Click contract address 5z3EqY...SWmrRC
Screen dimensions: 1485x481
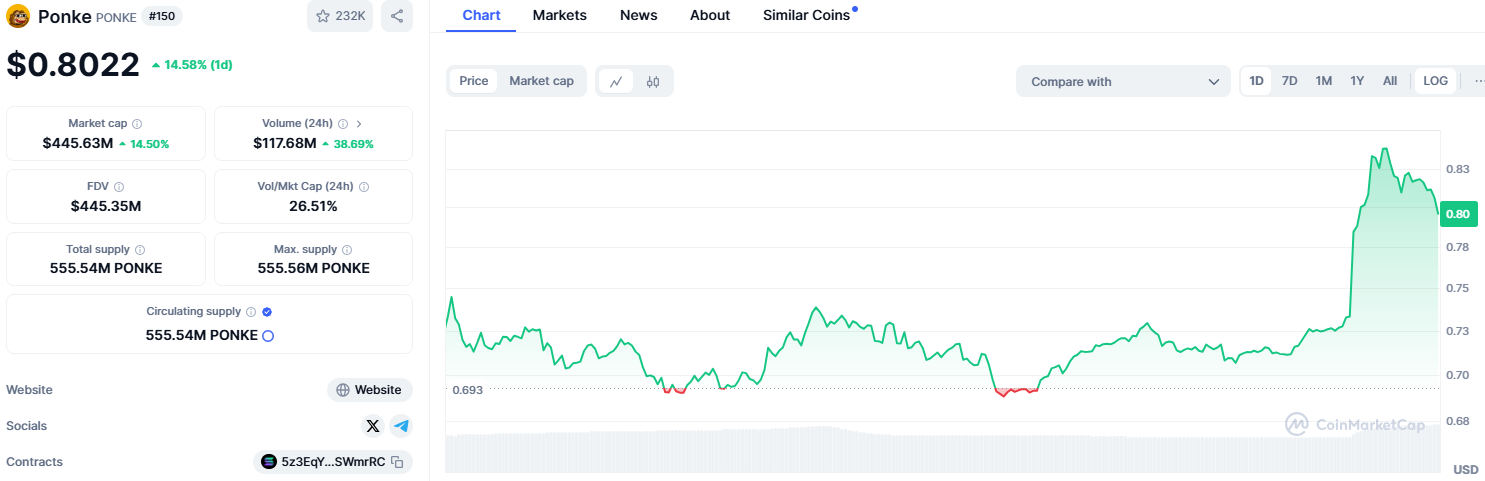(333, 462)
